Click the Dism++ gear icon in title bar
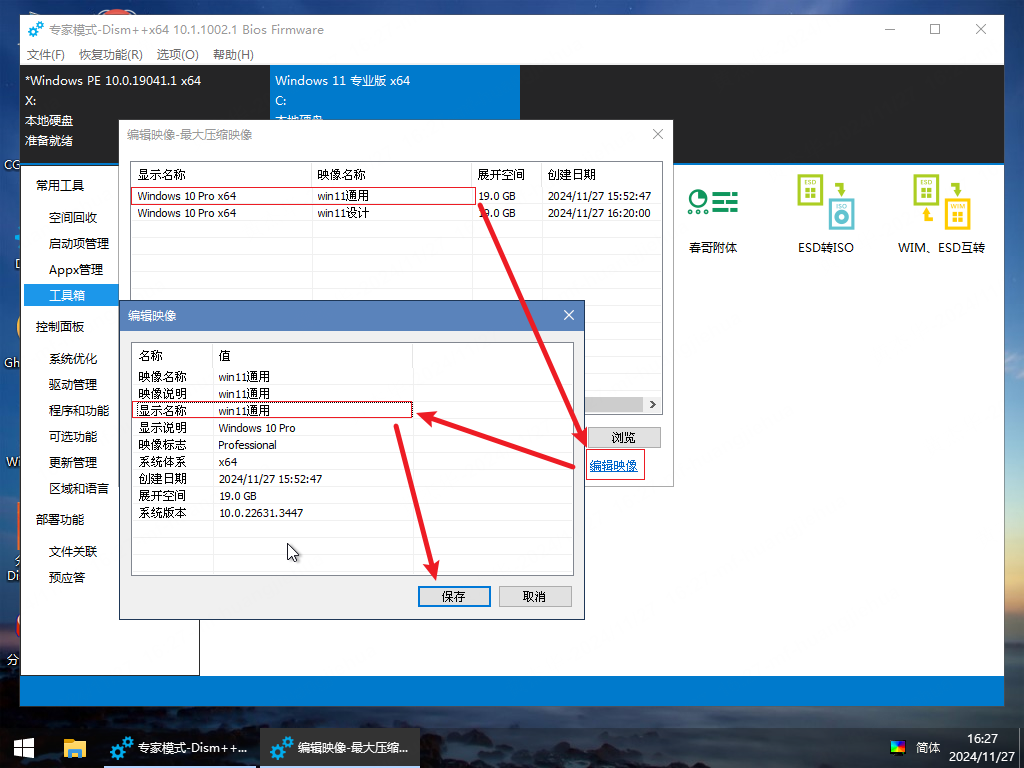Screen dimensions: 1024x768 (36, 29)
